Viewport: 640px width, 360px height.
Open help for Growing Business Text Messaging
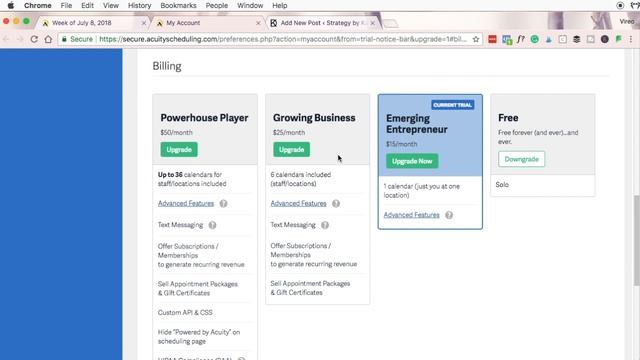pos(324,225)
